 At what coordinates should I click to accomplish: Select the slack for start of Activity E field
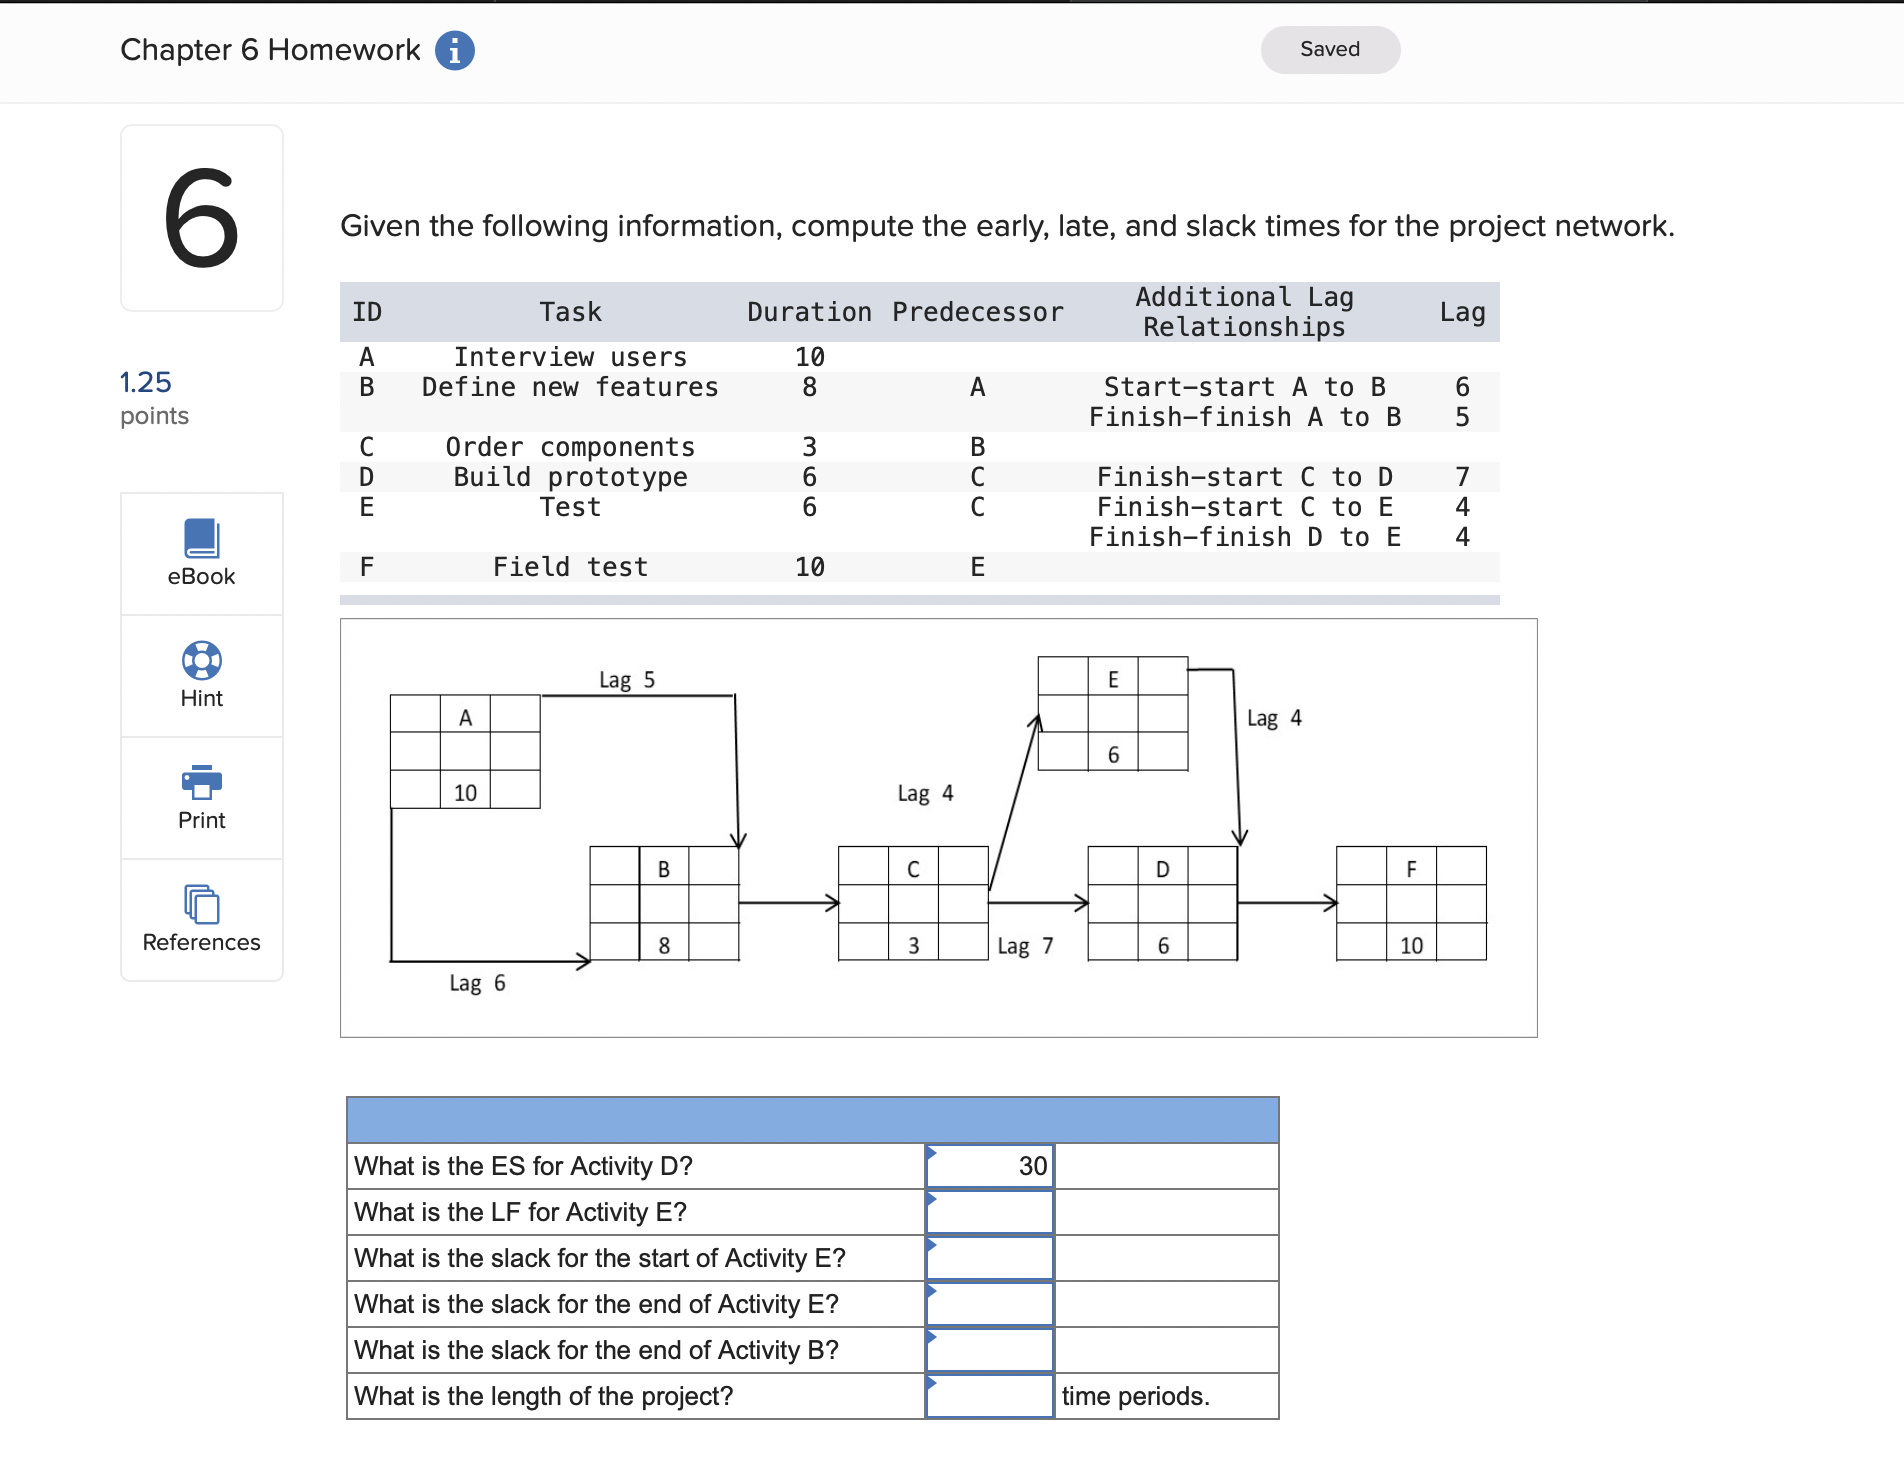click(x=988, y=1257)
